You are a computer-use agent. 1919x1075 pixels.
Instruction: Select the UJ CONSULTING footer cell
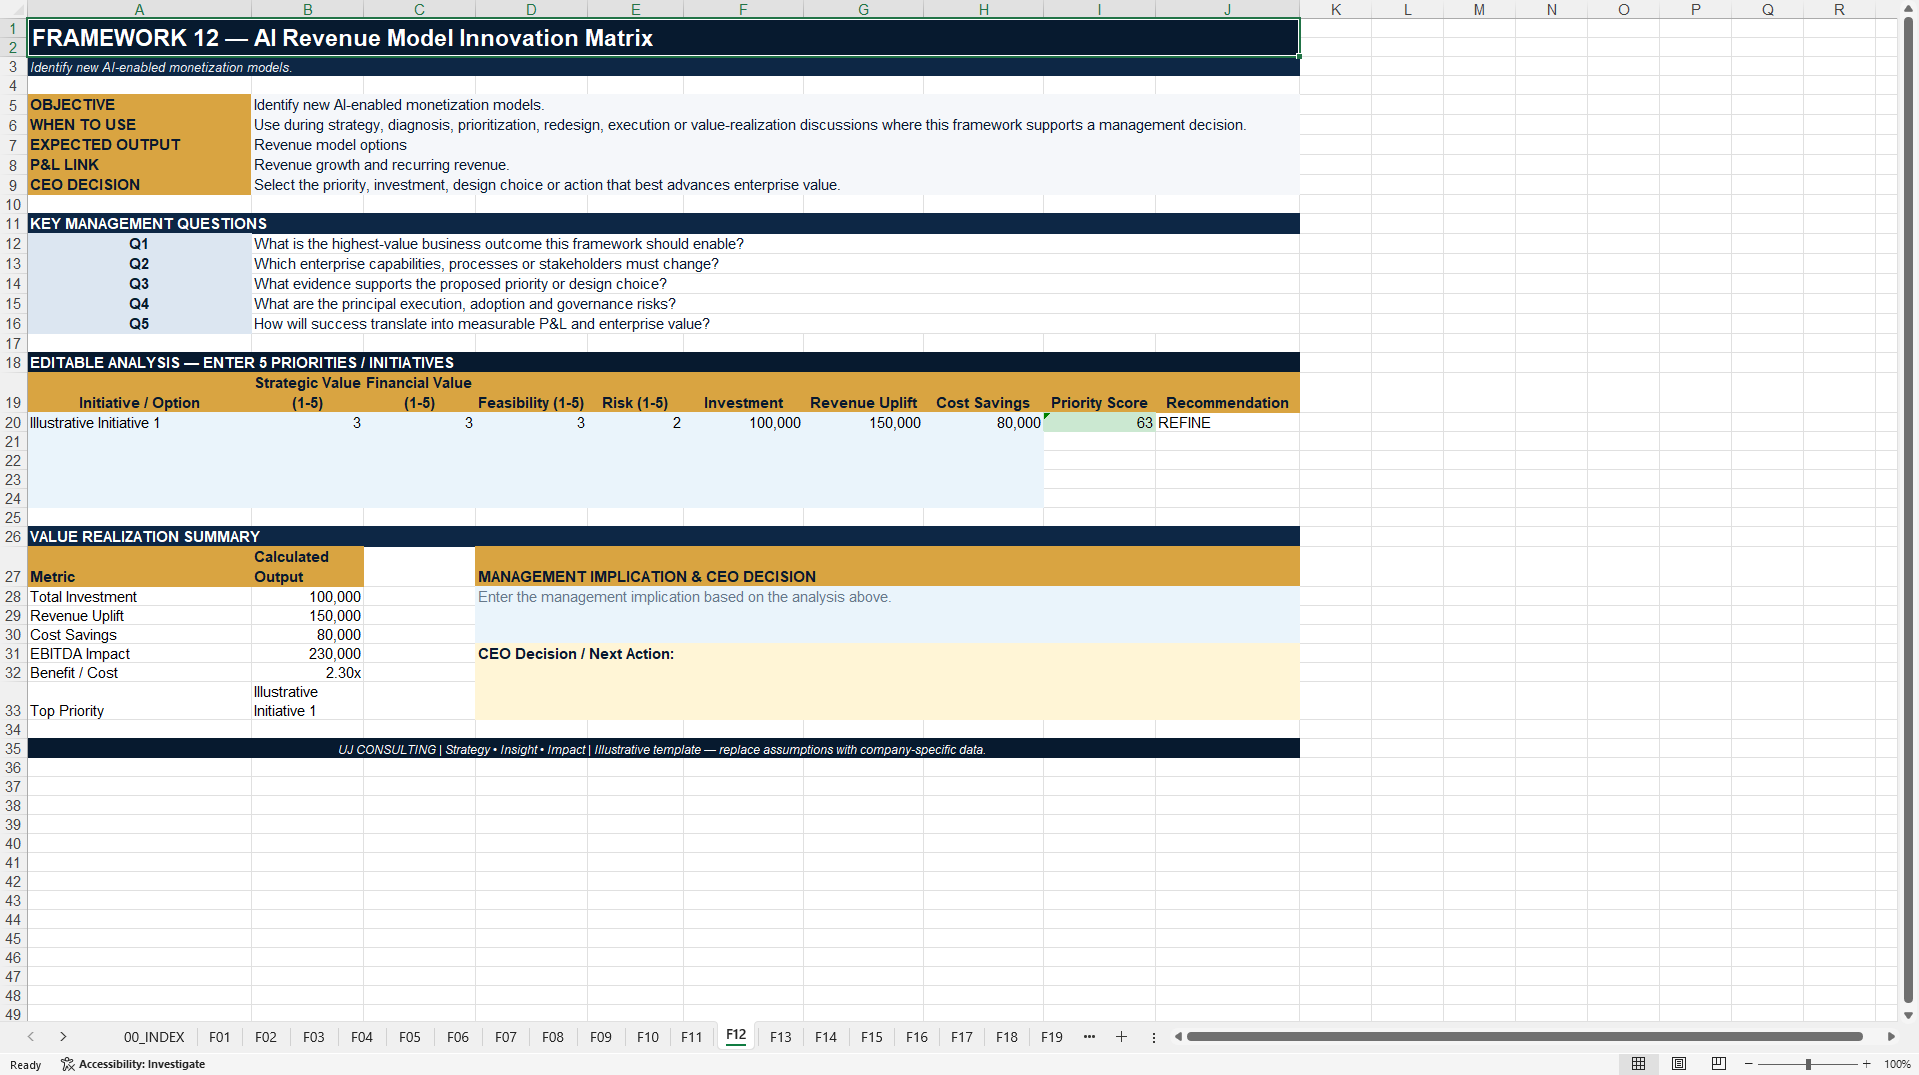pos(663,749)
